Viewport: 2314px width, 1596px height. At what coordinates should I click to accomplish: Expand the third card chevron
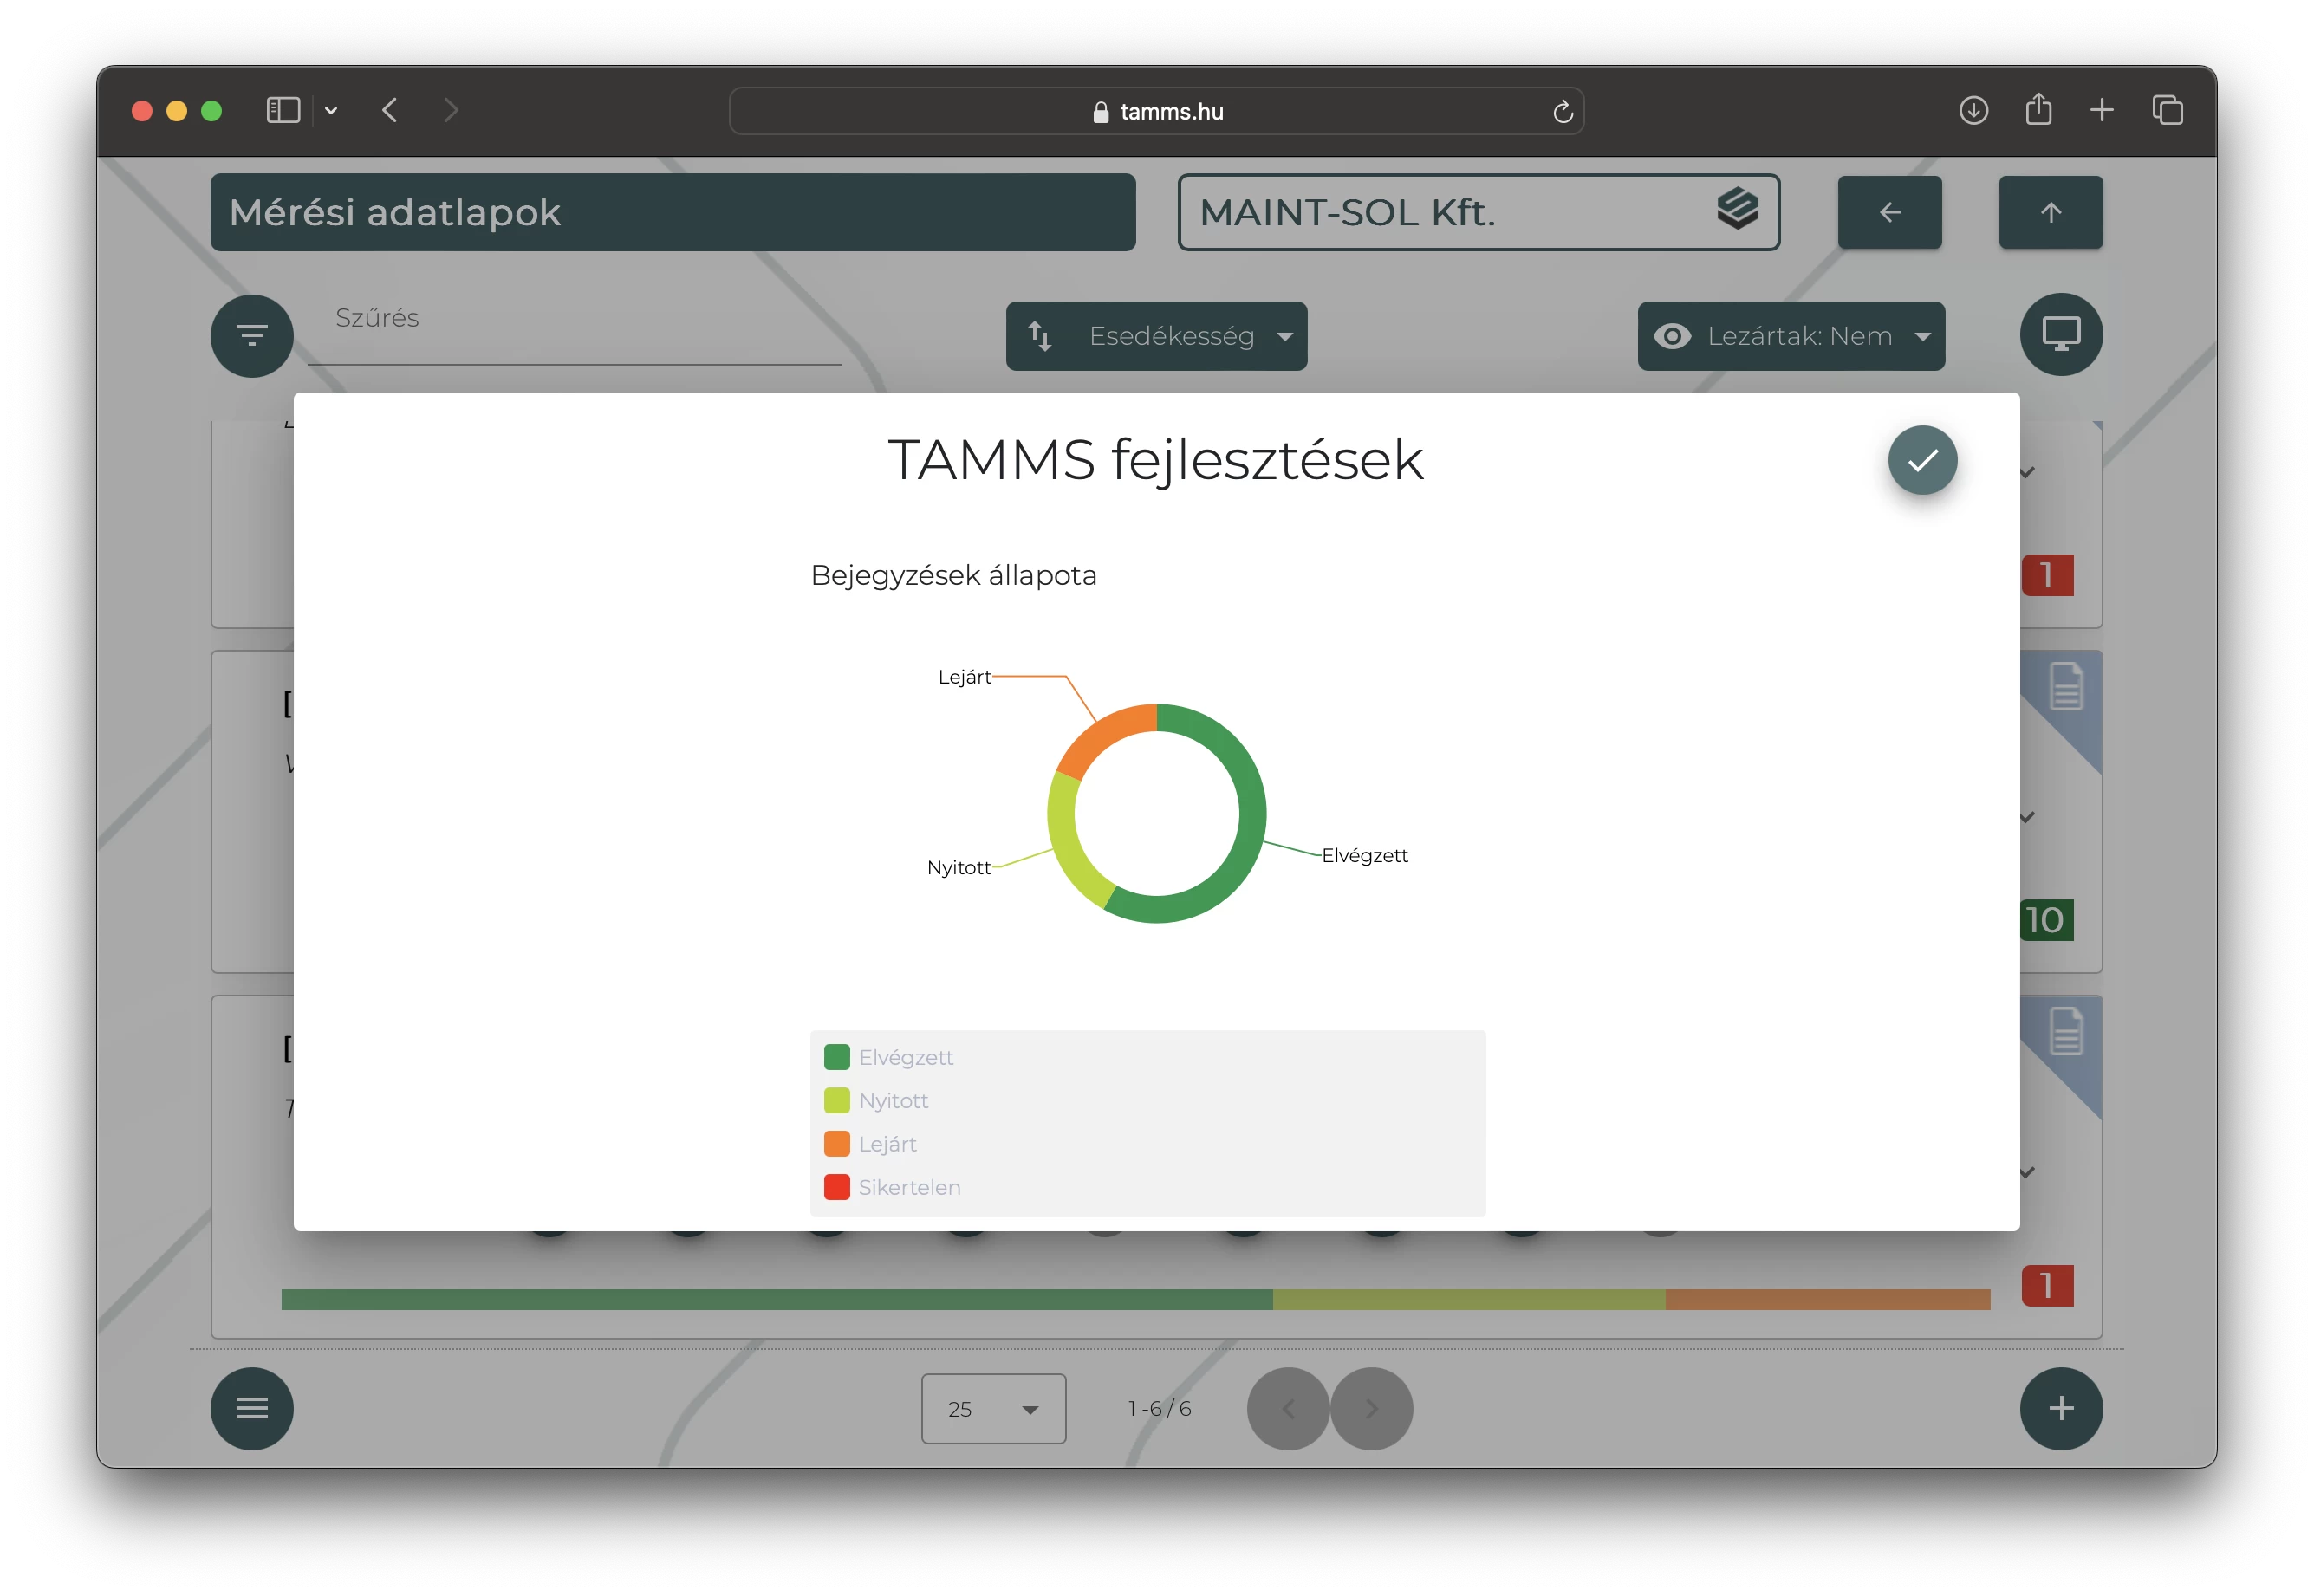2027,1172
